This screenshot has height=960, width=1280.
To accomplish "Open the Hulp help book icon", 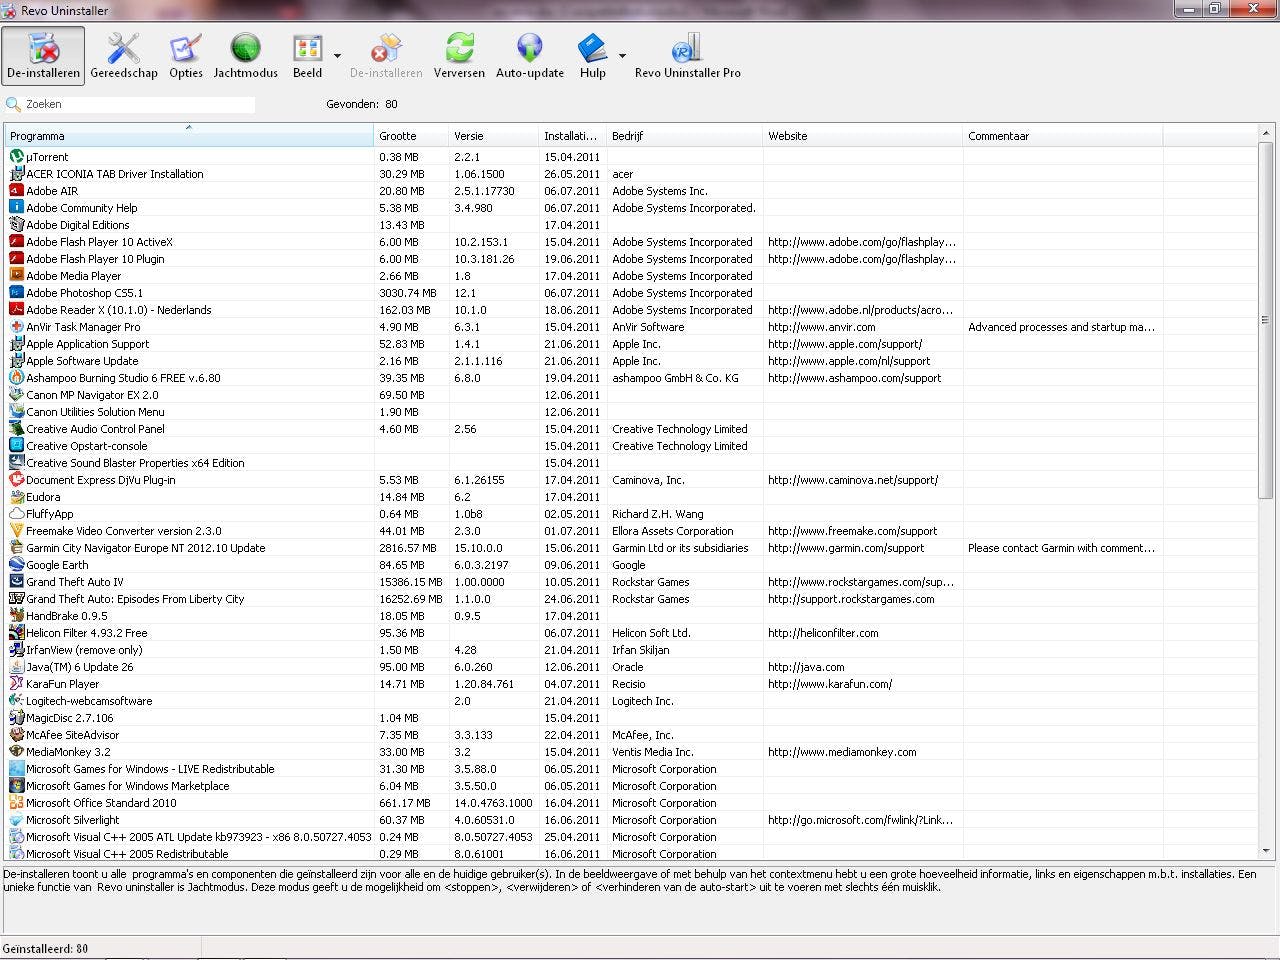I will pyautogui.click(x=593, y=48).
